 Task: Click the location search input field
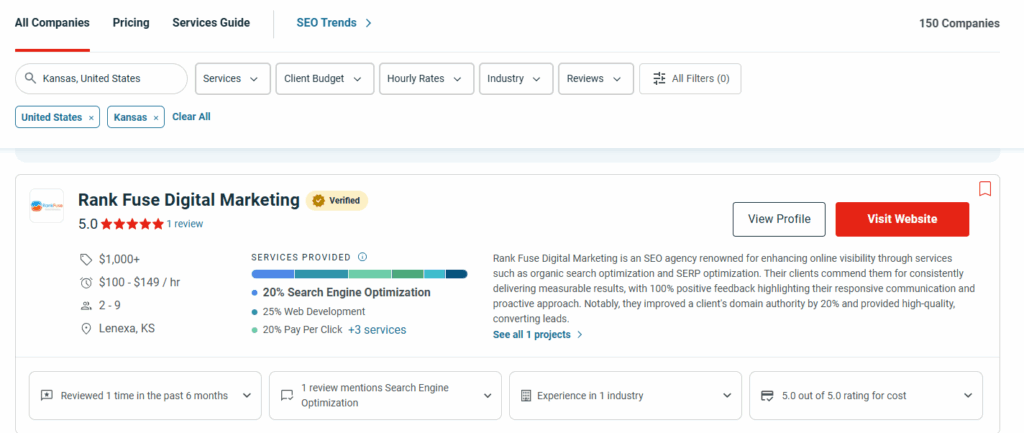point(110,79)
